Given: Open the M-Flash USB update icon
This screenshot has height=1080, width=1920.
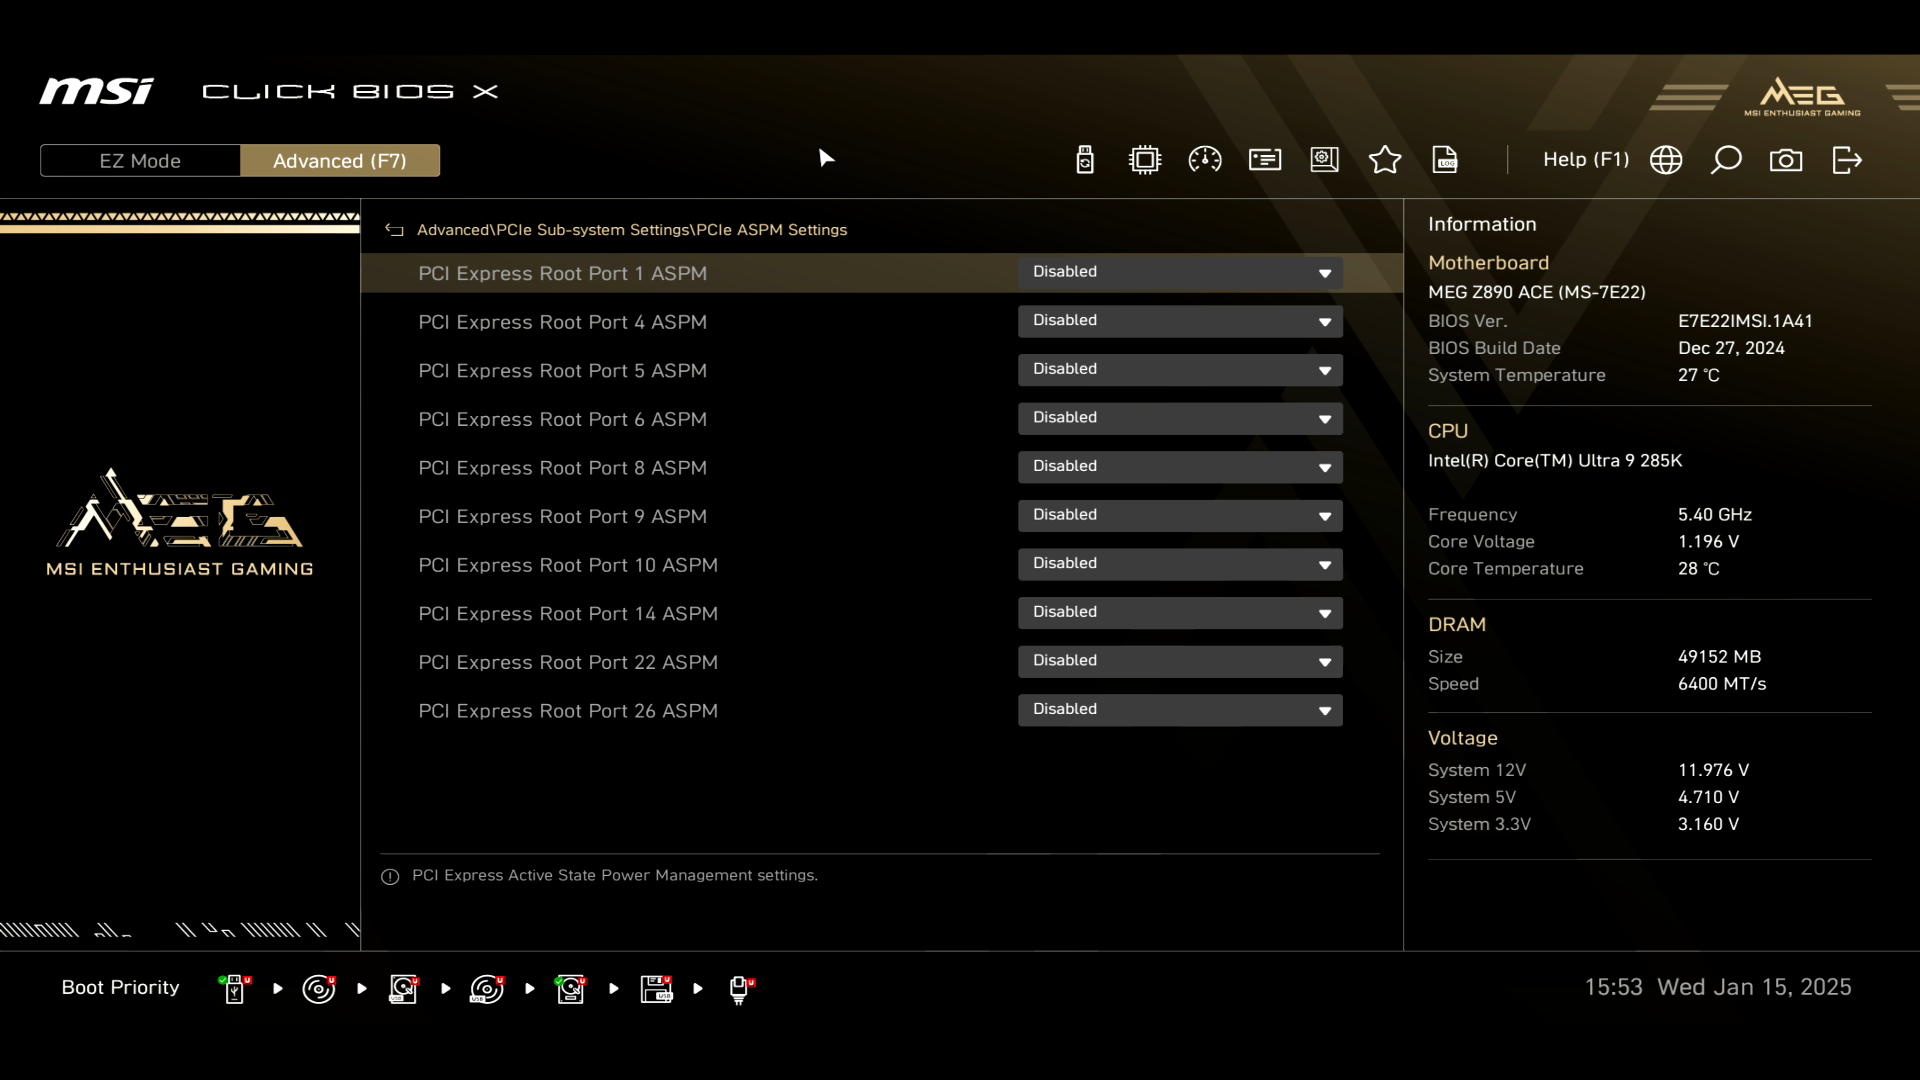Looking at the screenshot, I should coord(1085,160).
